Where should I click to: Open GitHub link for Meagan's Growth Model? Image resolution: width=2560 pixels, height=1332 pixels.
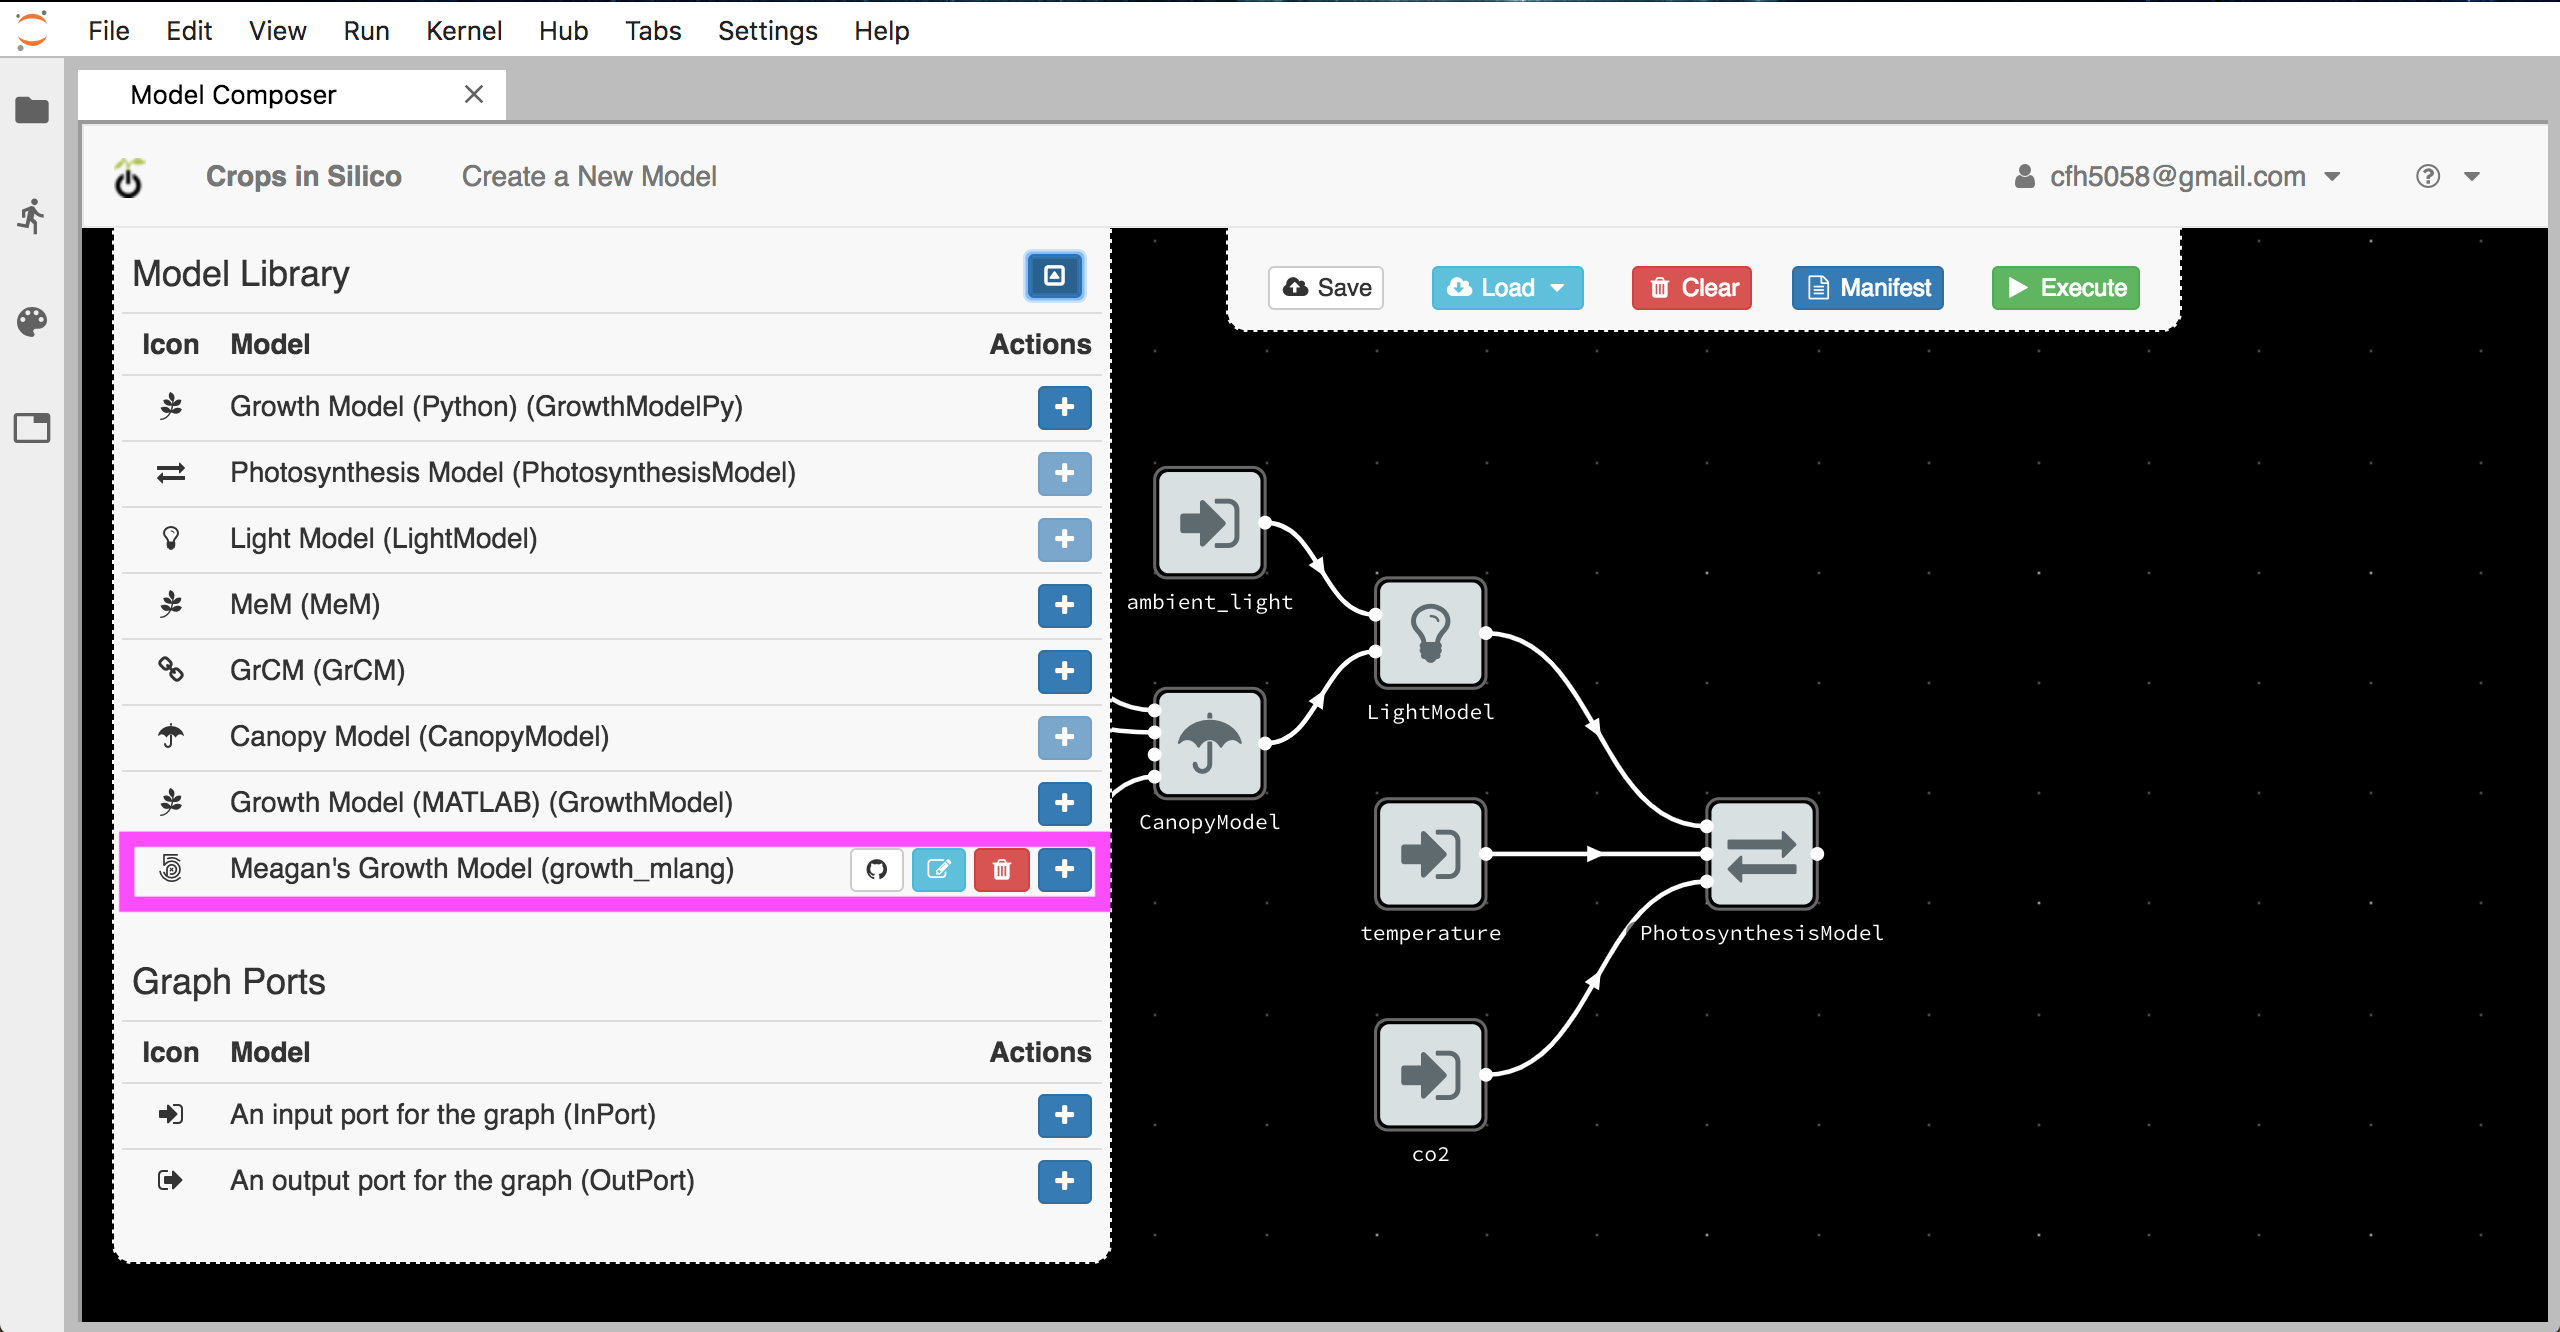877,869
